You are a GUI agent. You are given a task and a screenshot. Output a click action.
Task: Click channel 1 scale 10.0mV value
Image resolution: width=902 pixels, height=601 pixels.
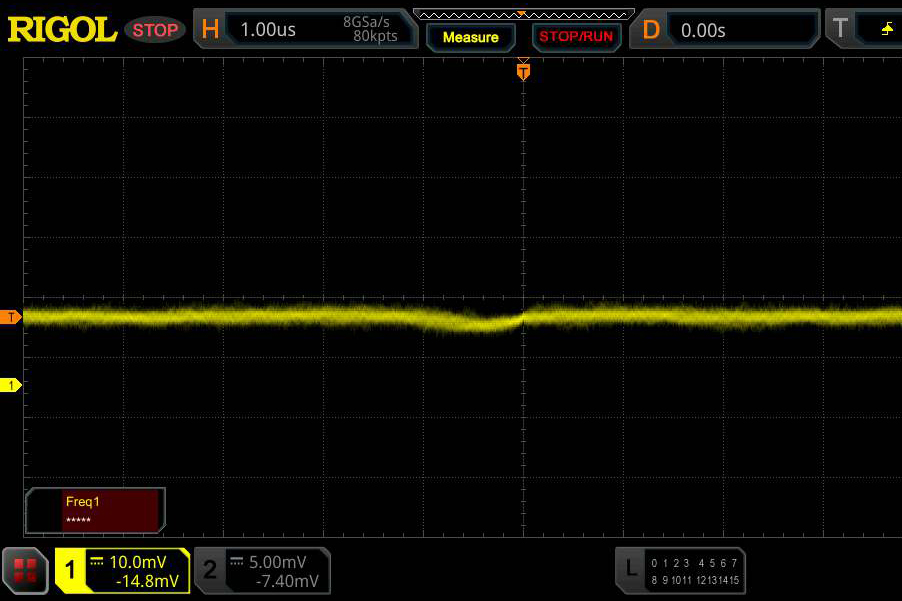coord(137,562)
